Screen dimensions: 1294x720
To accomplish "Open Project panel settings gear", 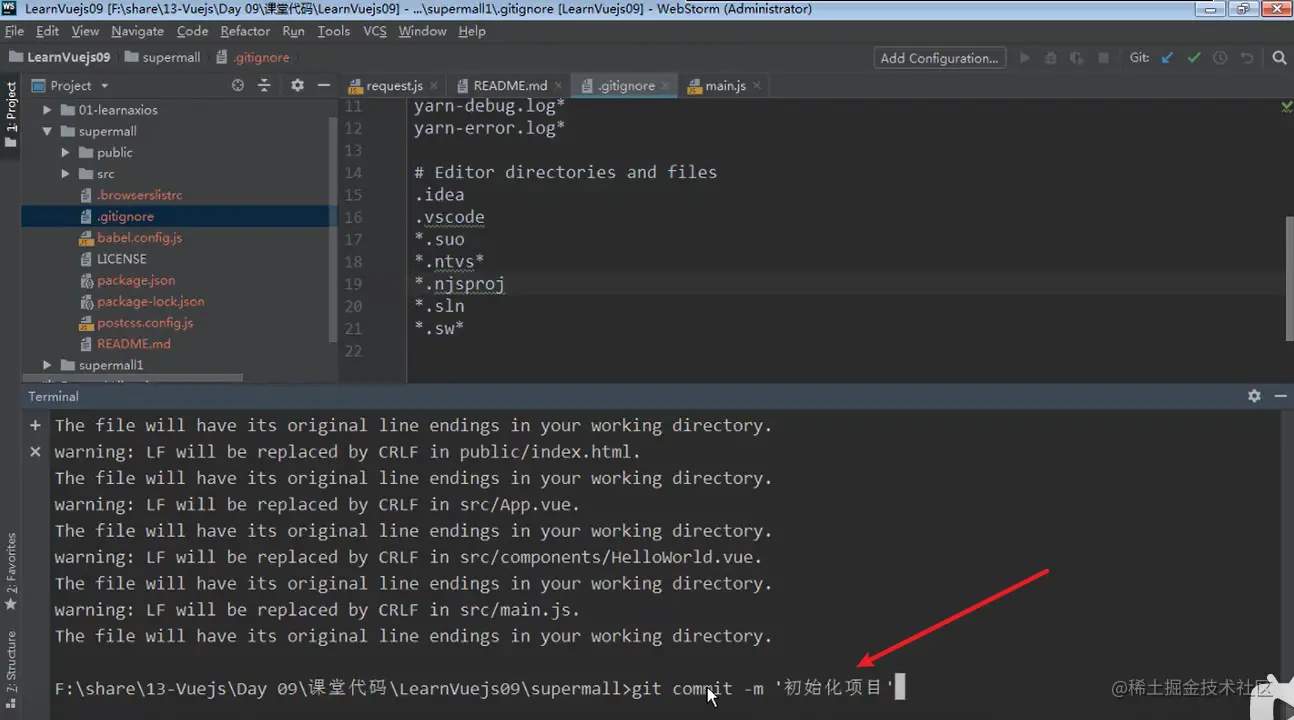I will click(297, 86).
